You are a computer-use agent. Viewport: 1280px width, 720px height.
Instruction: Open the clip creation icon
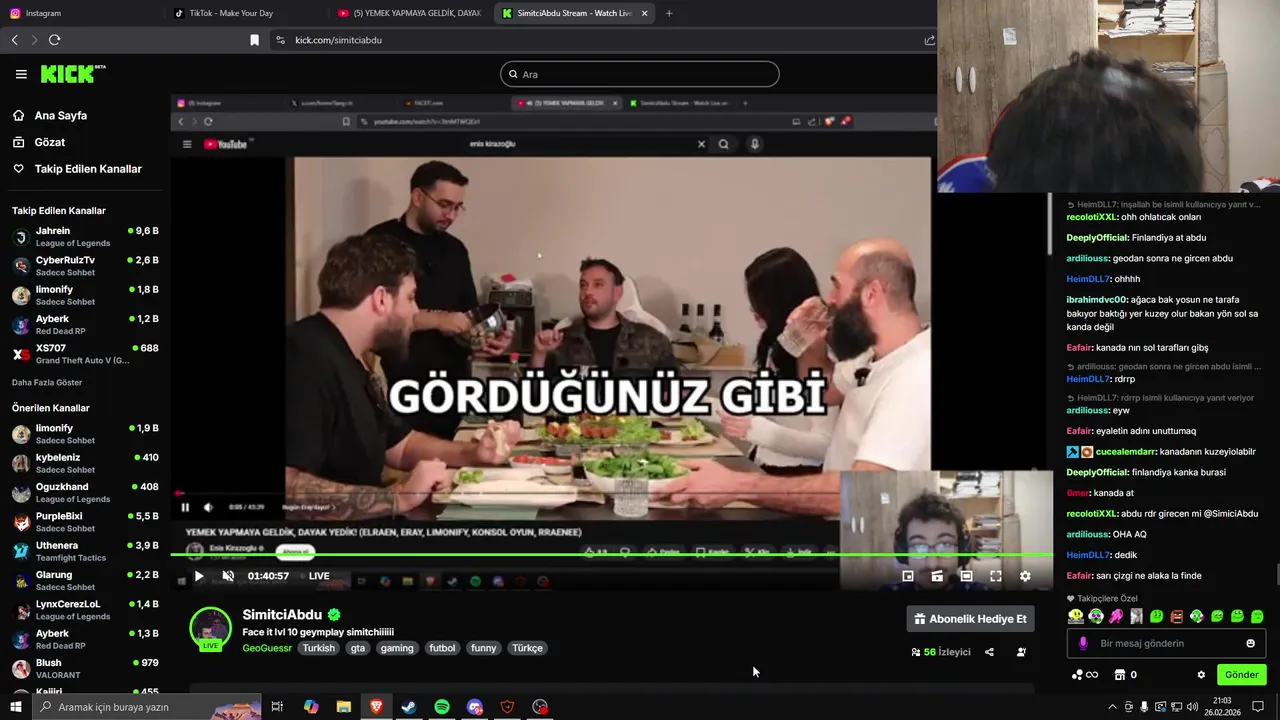pos(937,576)
